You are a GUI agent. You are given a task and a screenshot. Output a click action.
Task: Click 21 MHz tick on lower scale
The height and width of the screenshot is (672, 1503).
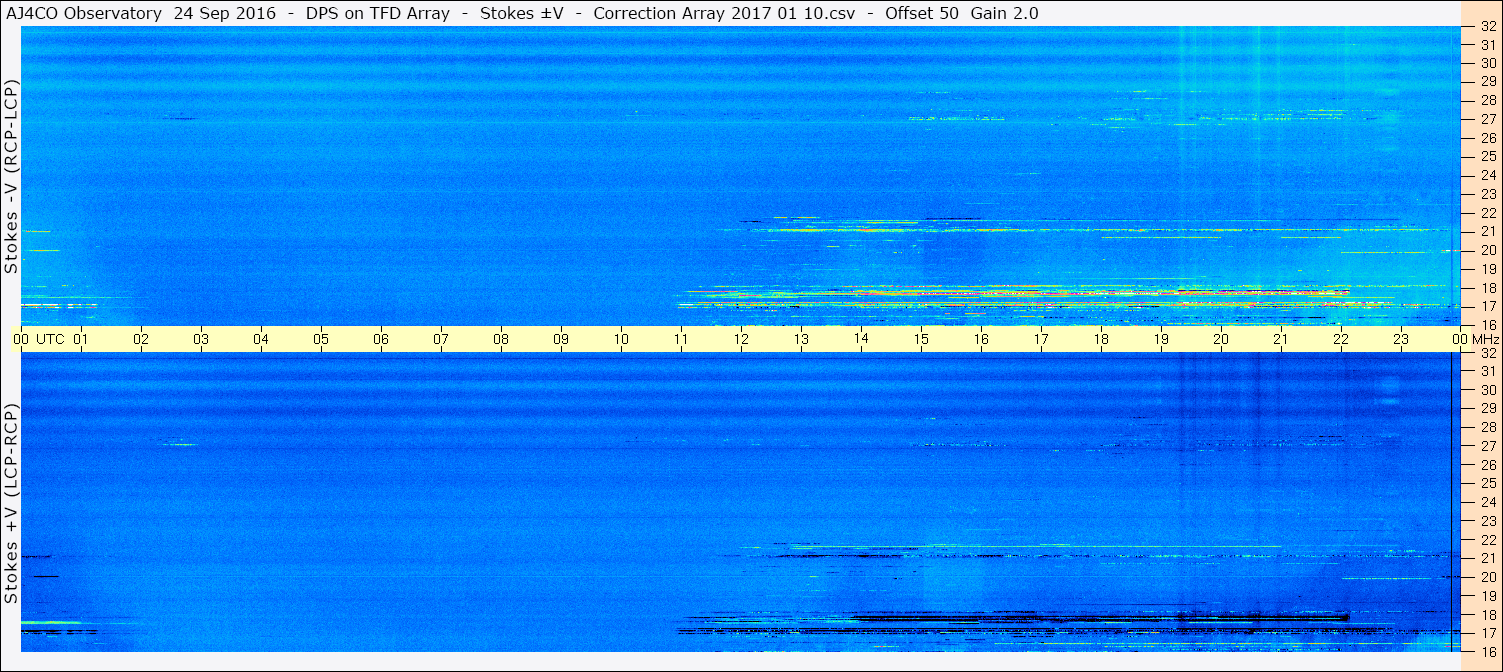click(1487, 558)
